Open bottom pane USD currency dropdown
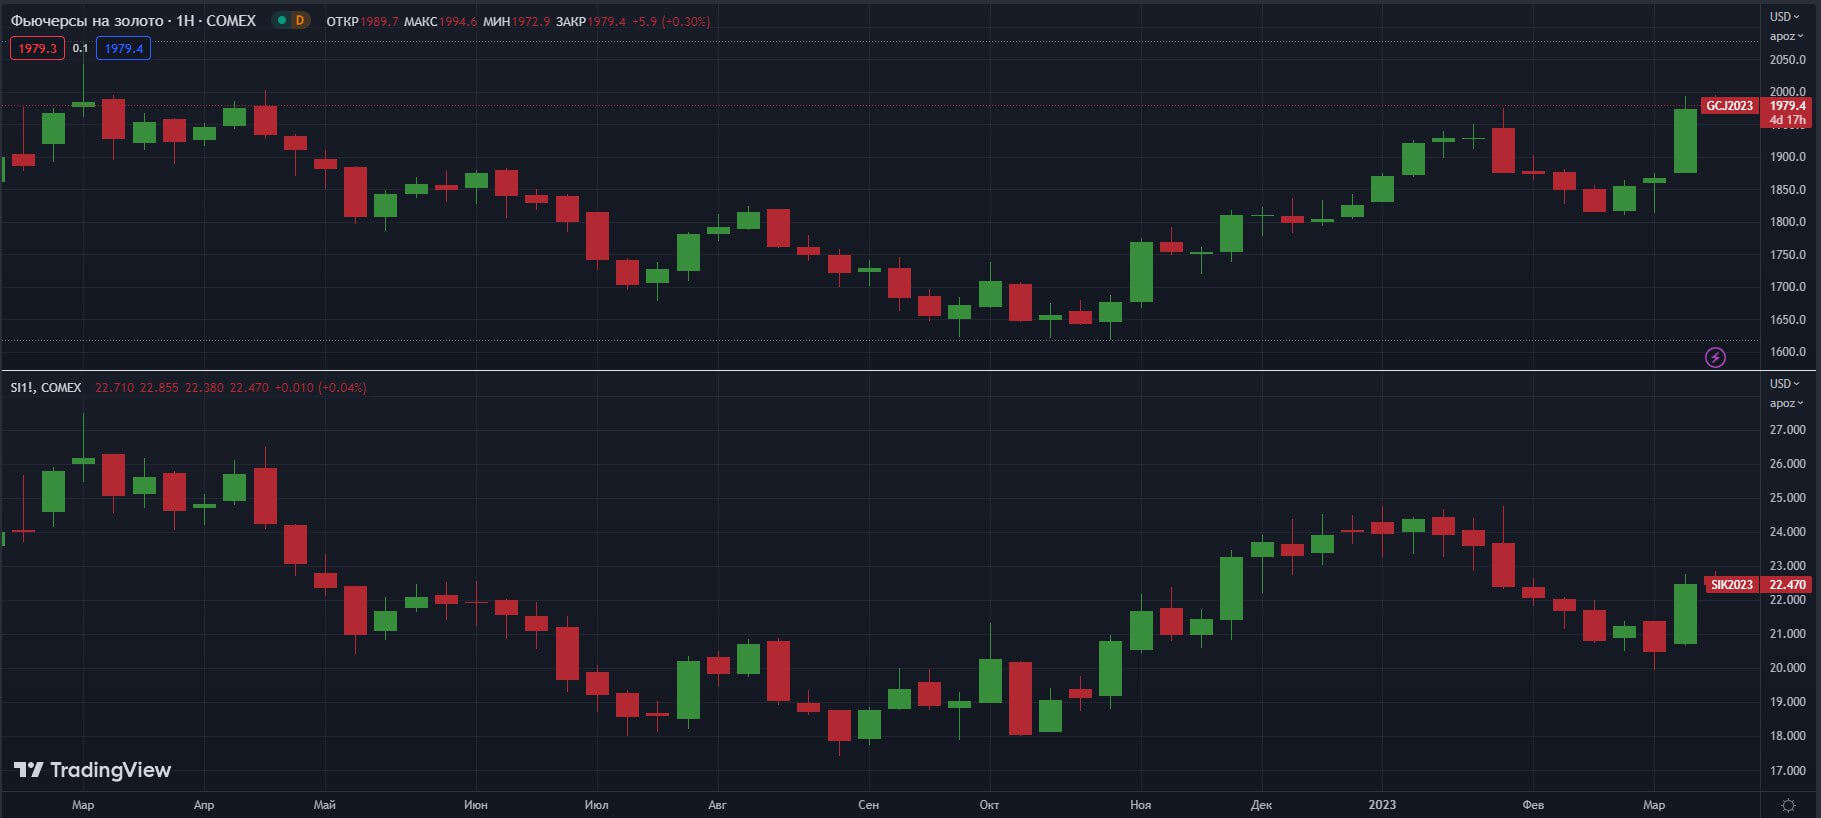 click(1784, 383)
